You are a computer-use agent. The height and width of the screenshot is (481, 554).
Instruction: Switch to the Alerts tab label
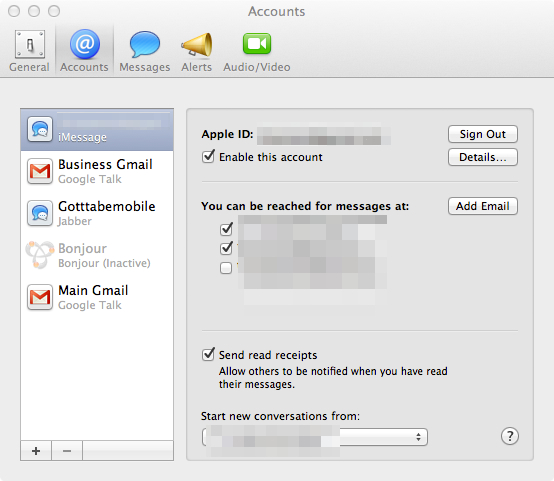pos(197,67)
